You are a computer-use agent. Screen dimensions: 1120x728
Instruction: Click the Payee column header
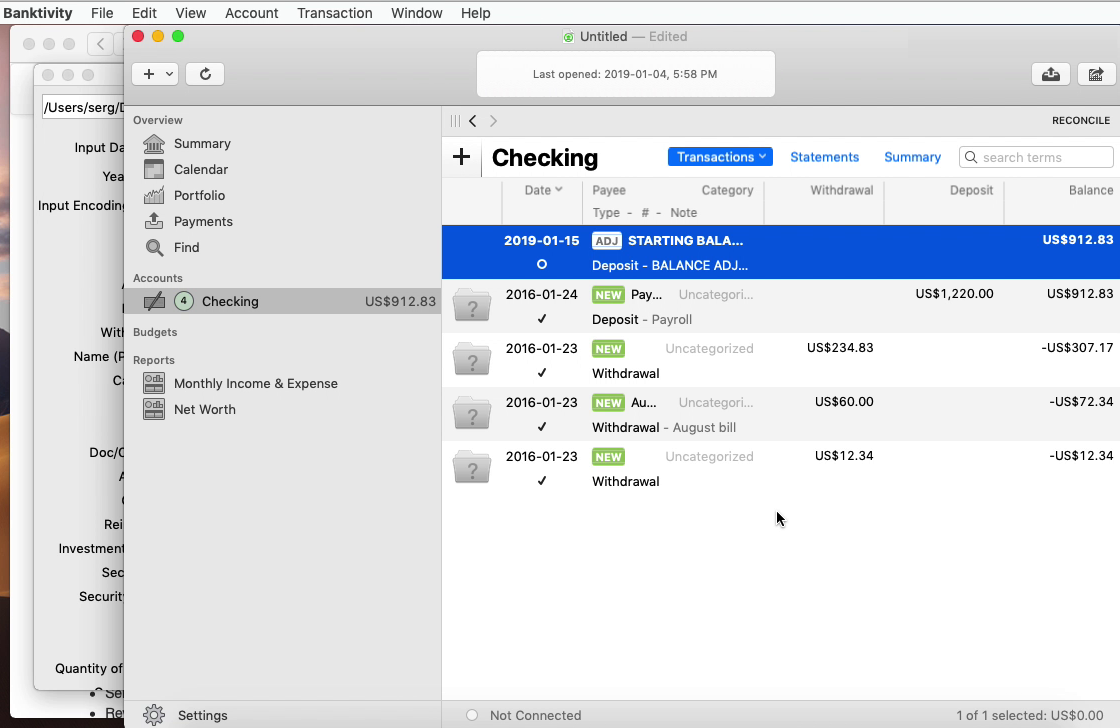coord(609,190)
